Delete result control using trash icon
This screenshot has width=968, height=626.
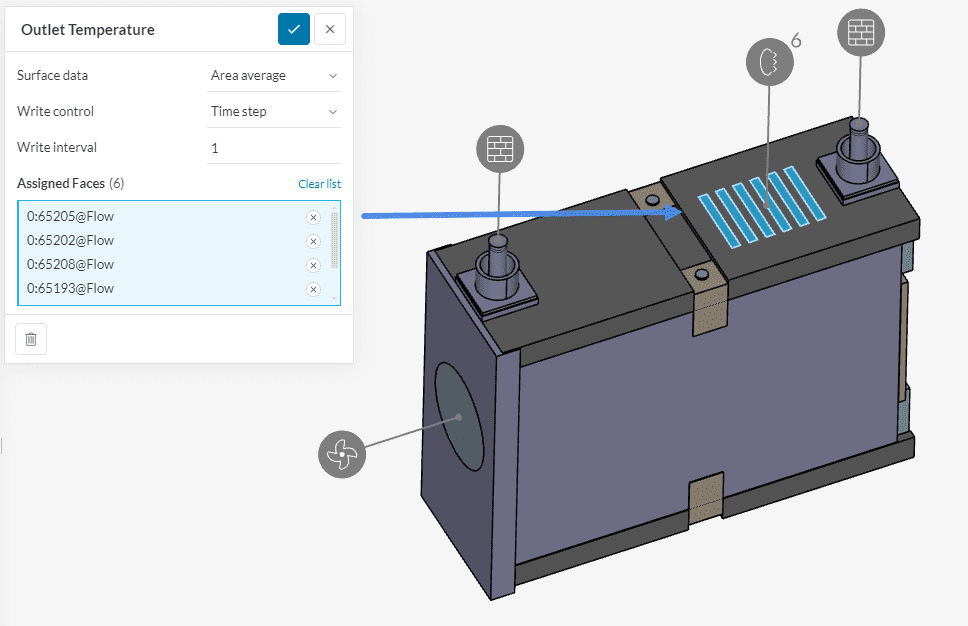point(31,339)
